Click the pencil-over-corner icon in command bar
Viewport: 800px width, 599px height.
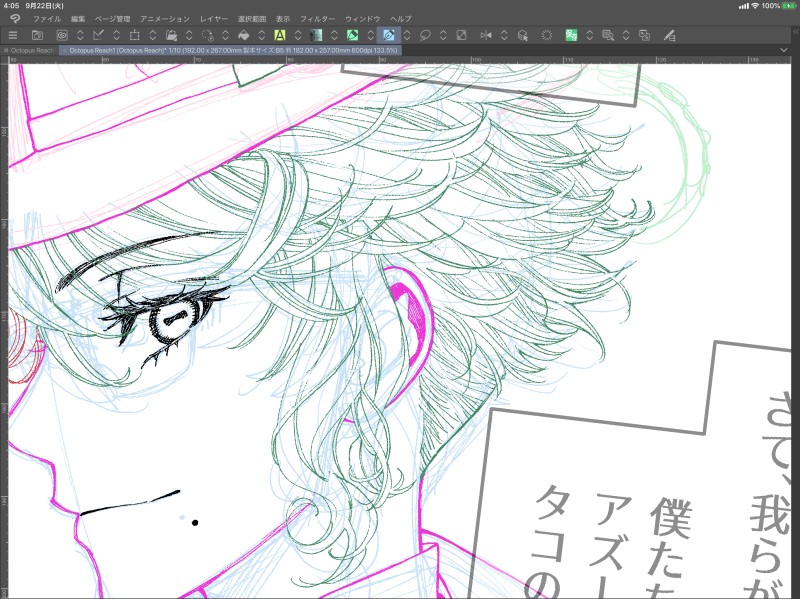coord(98,35)
